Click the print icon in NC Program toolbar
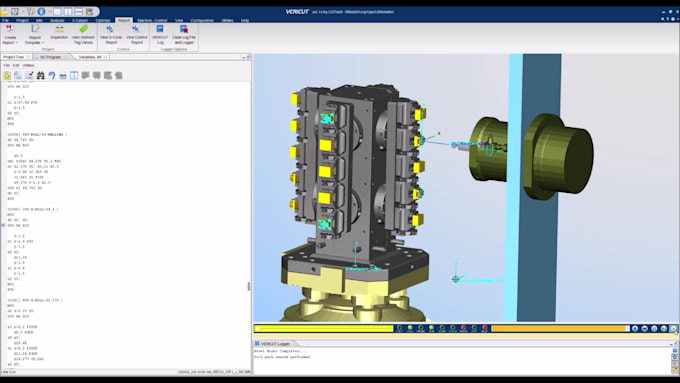The height and width of the screenshot is (383, 680). point(63,75)
